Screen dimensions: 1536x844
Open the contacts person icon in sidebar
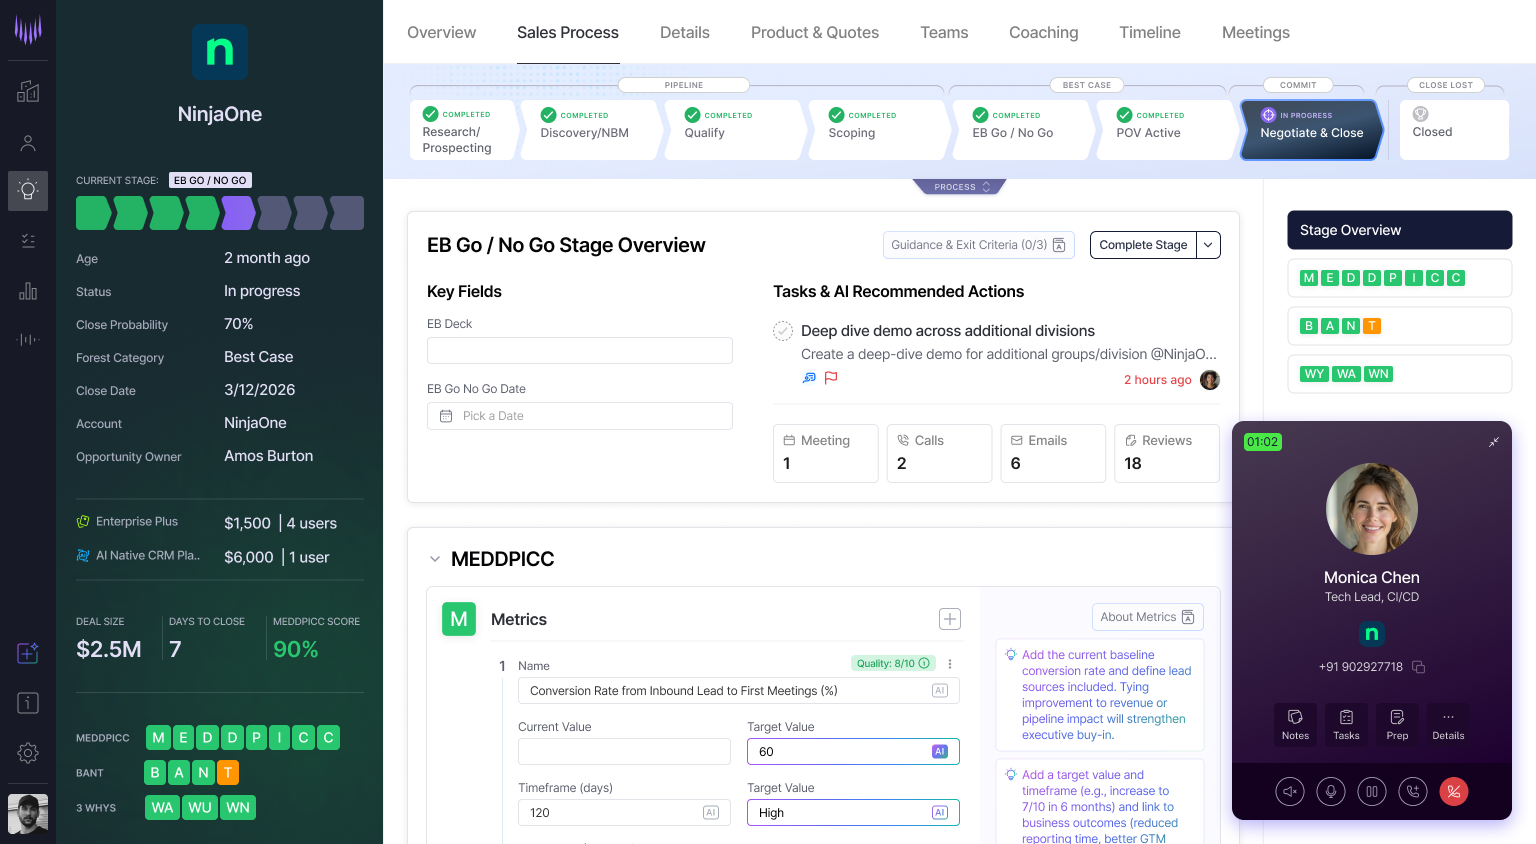pyautogui.click(x=28, y=143)
